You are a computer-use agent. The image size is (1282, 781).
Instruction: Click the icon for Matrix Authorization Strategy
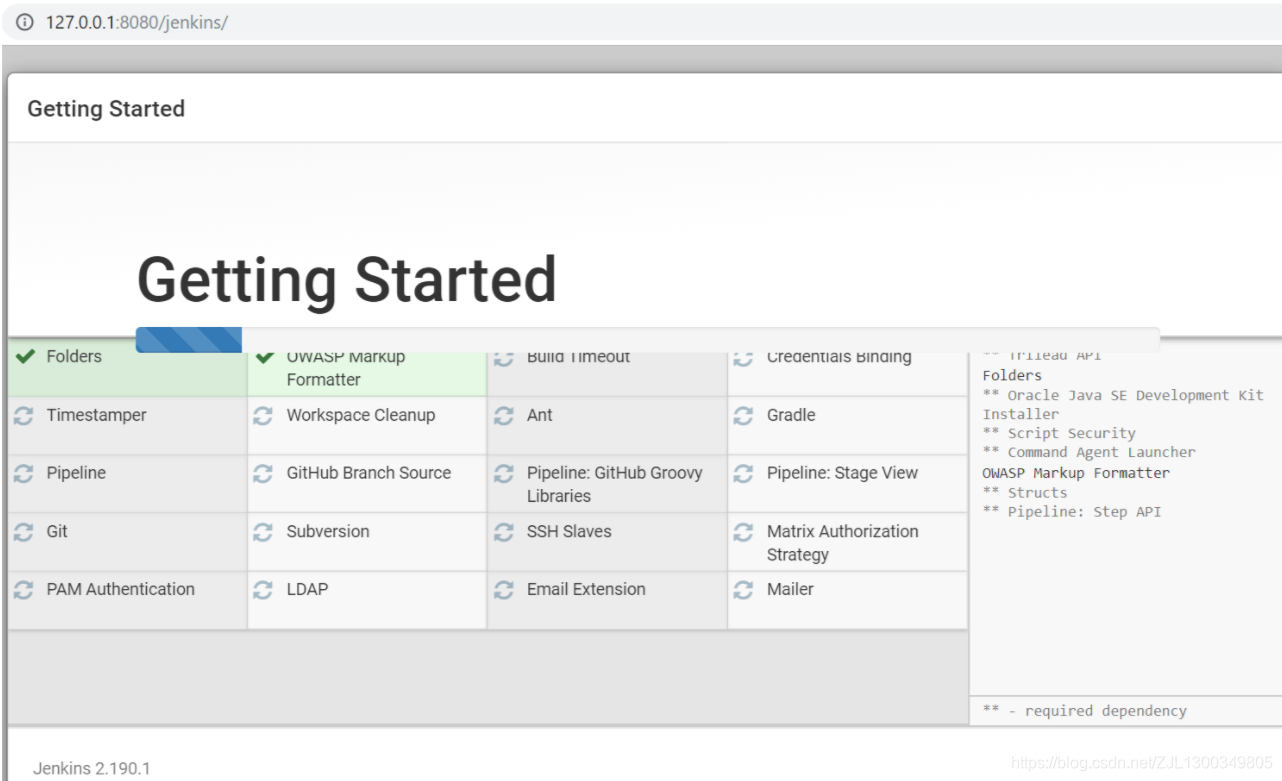pos(743,532)
